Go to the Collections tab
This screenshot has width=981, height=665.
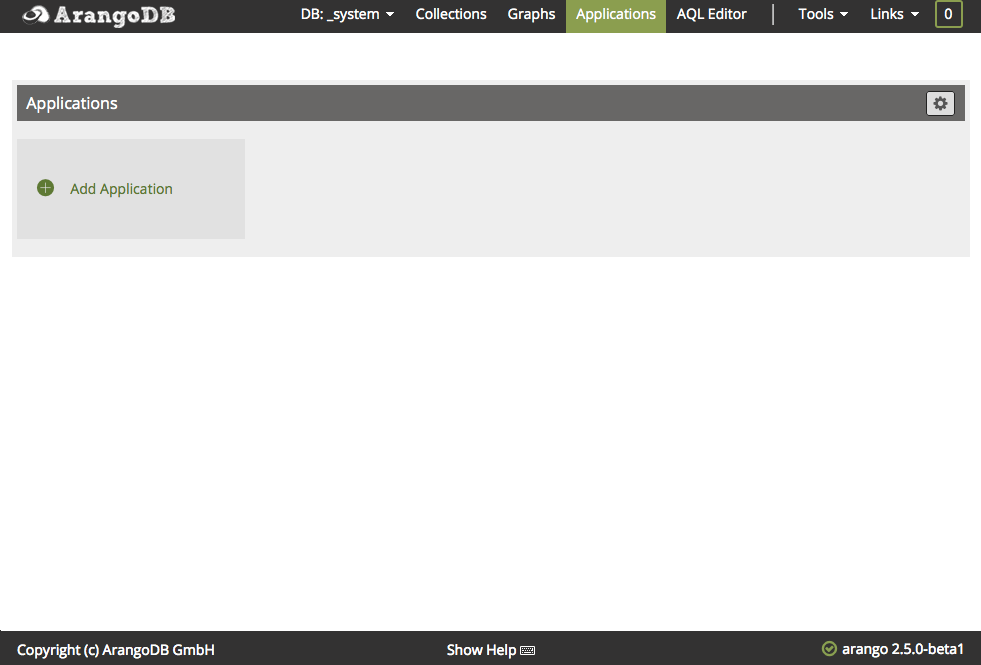pos(451,14)
